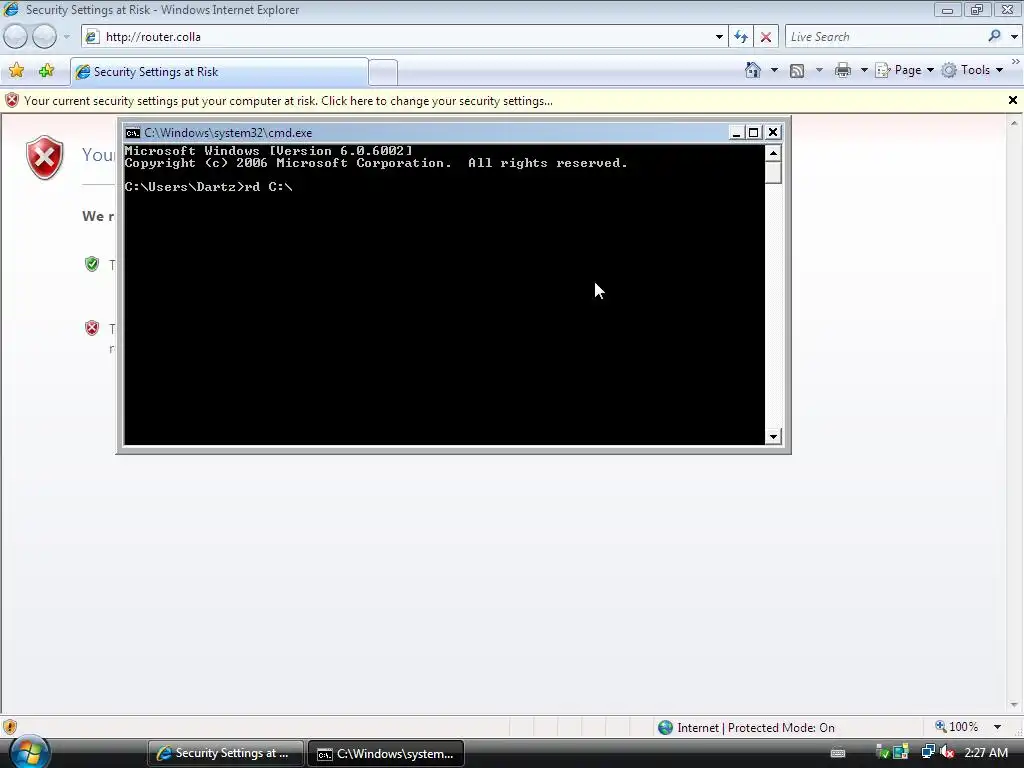The height and width of the screenshot is (768, 1024).
Task: Click the address bar showing http://router.colla
Action: coord(404,37)
